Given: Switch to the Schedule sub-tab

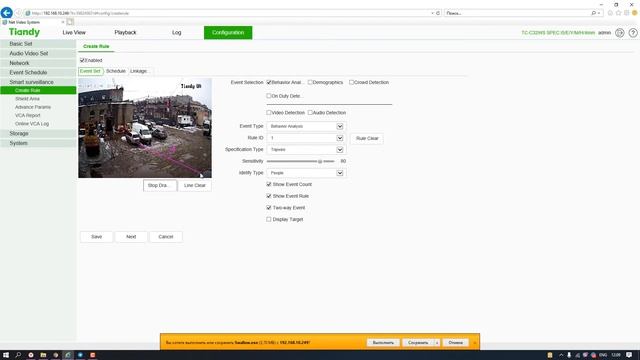Looking at the screenshot, I should click(116, 71).
